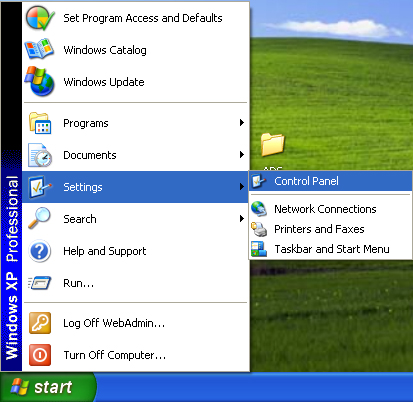
Task: Click the Log Off key icon
Action: pos(40,323)
